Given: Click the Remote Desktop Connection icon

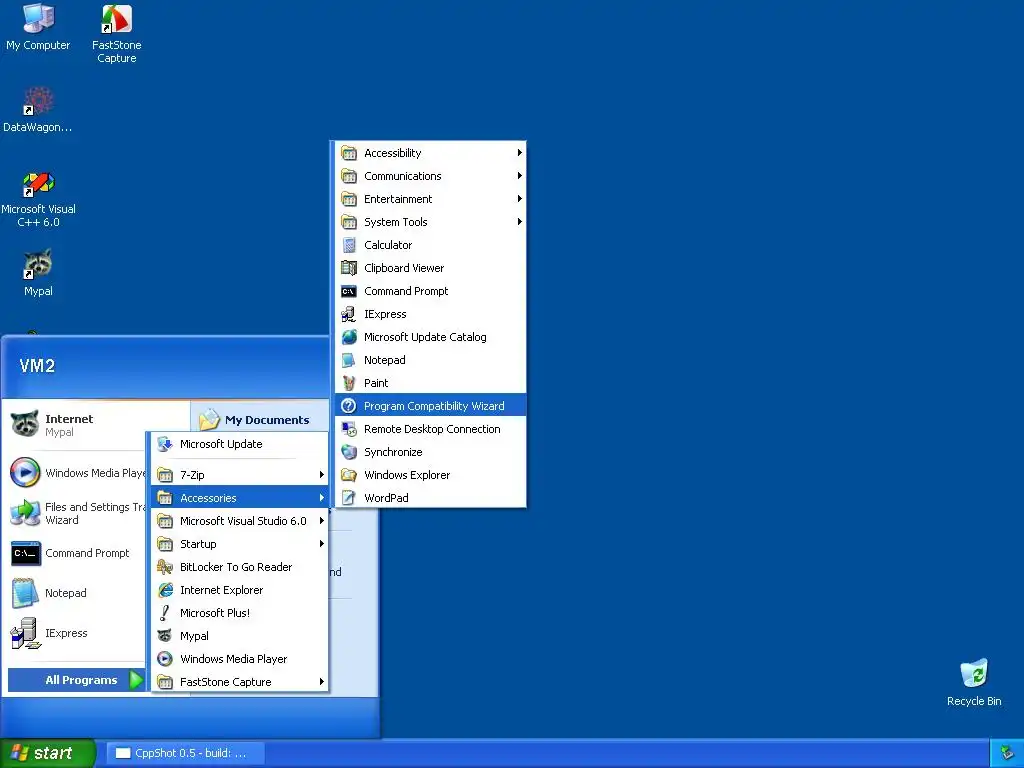Looking at the screenshot, I should click(x=349, y=429).
